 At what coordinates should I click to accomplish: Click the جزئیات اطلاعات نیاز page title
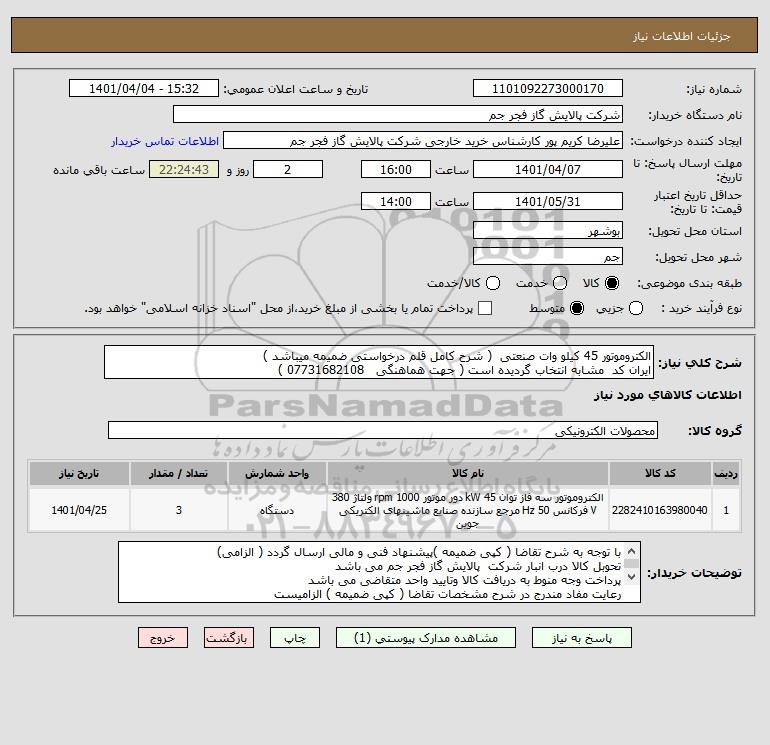682,36
